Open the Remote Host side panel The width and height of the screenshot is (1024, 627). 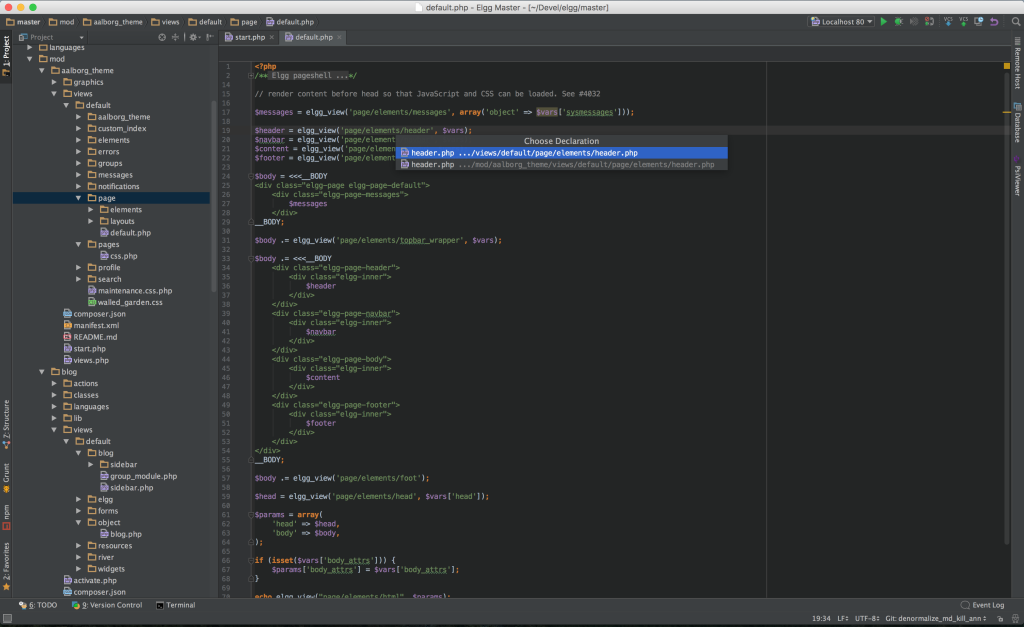pos(1017,64)
